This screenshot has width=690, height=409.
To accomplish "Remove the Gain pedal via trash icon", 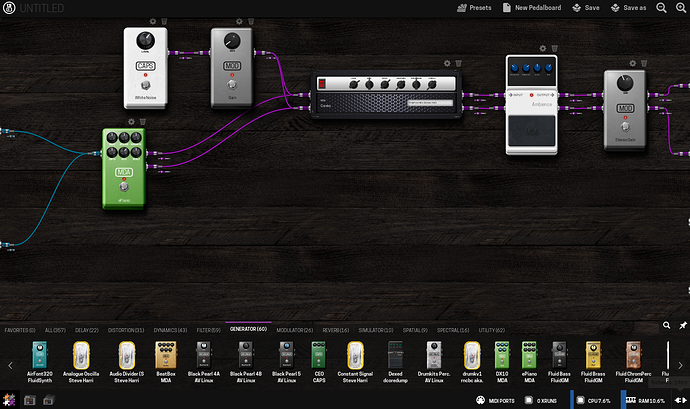I will click(x=251, y=21).
